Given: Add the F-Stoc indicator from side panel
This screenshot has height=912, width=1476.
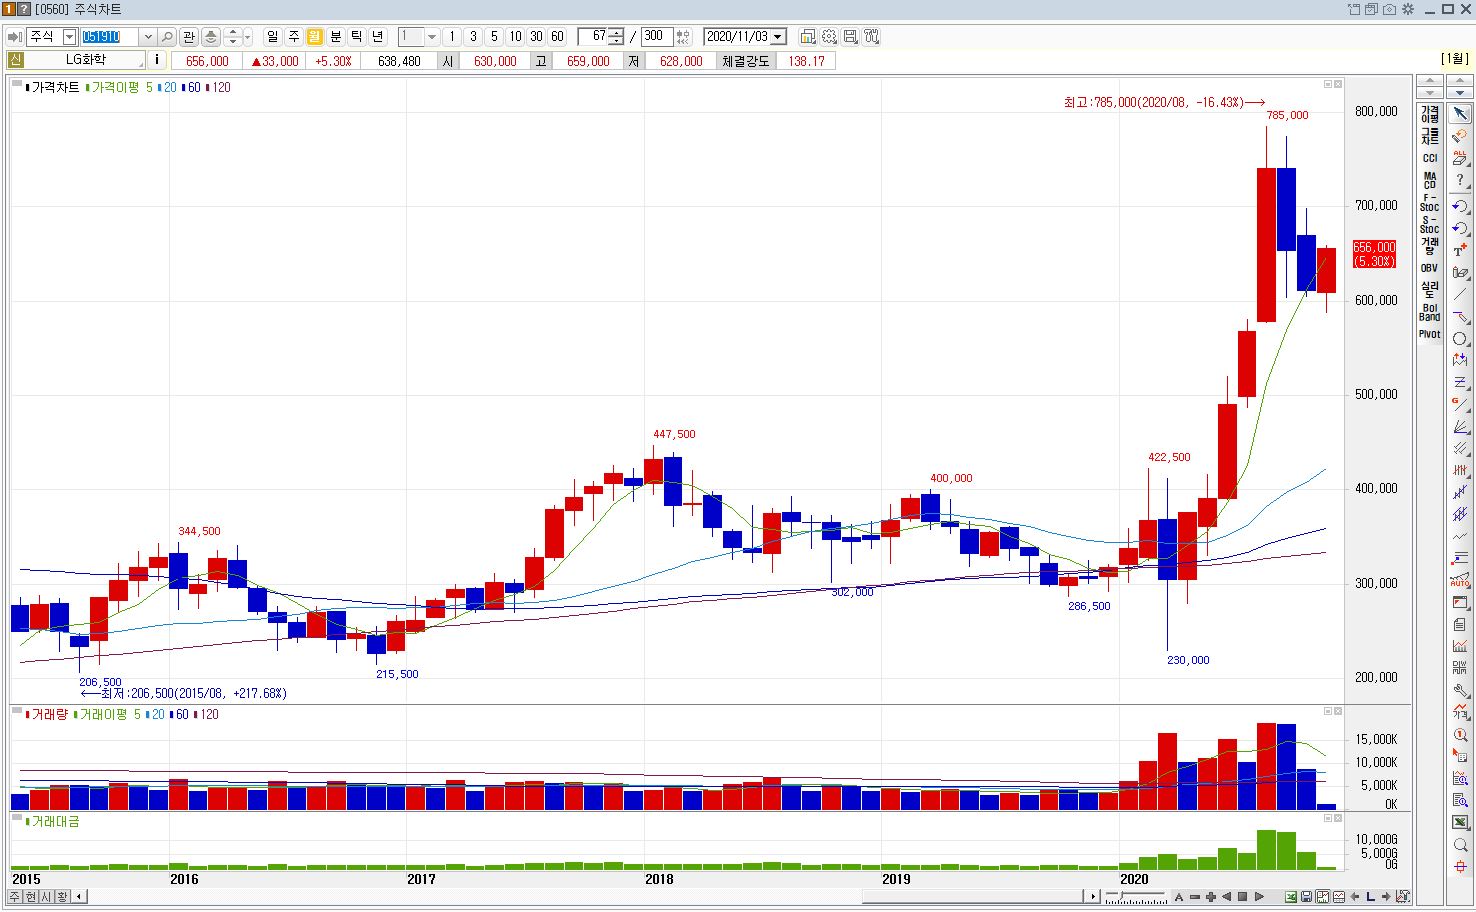Looking at the screenshot, I should pos(1430,202).
